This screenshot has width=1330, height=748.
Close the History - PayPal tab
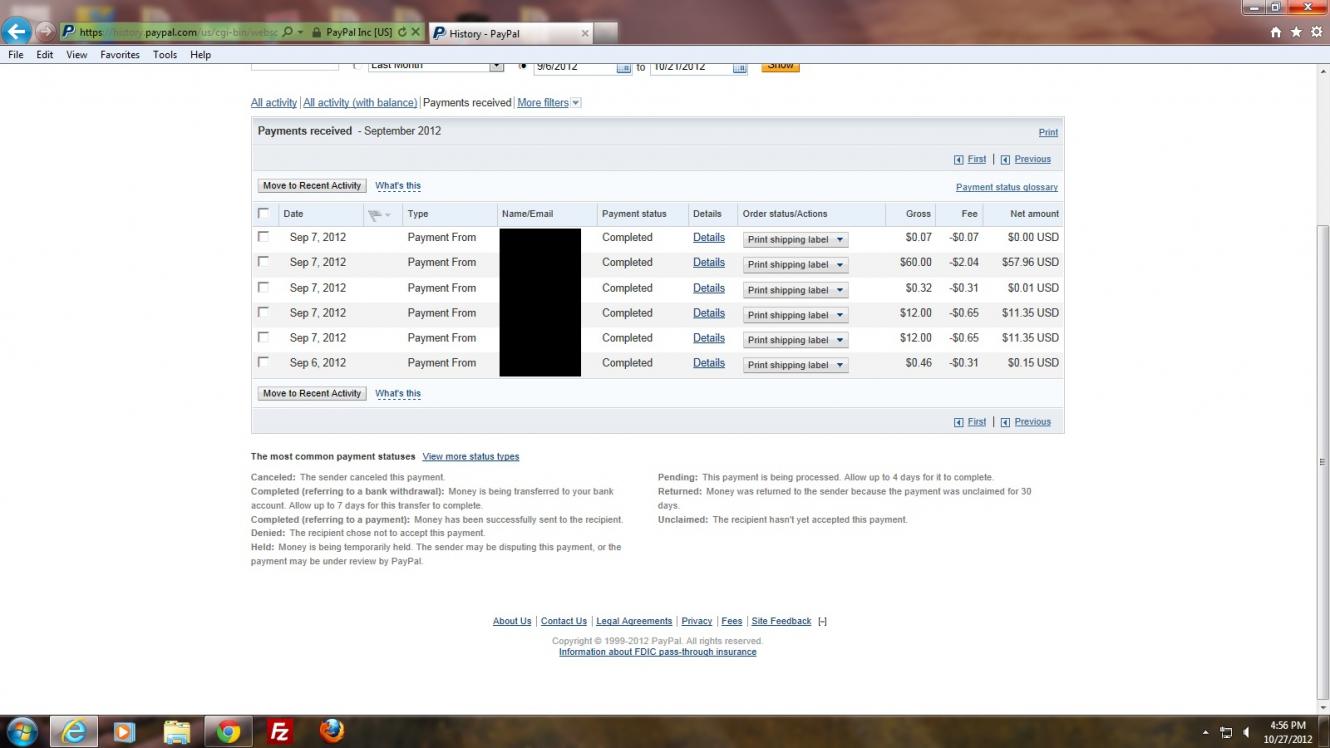coord(585,33)
